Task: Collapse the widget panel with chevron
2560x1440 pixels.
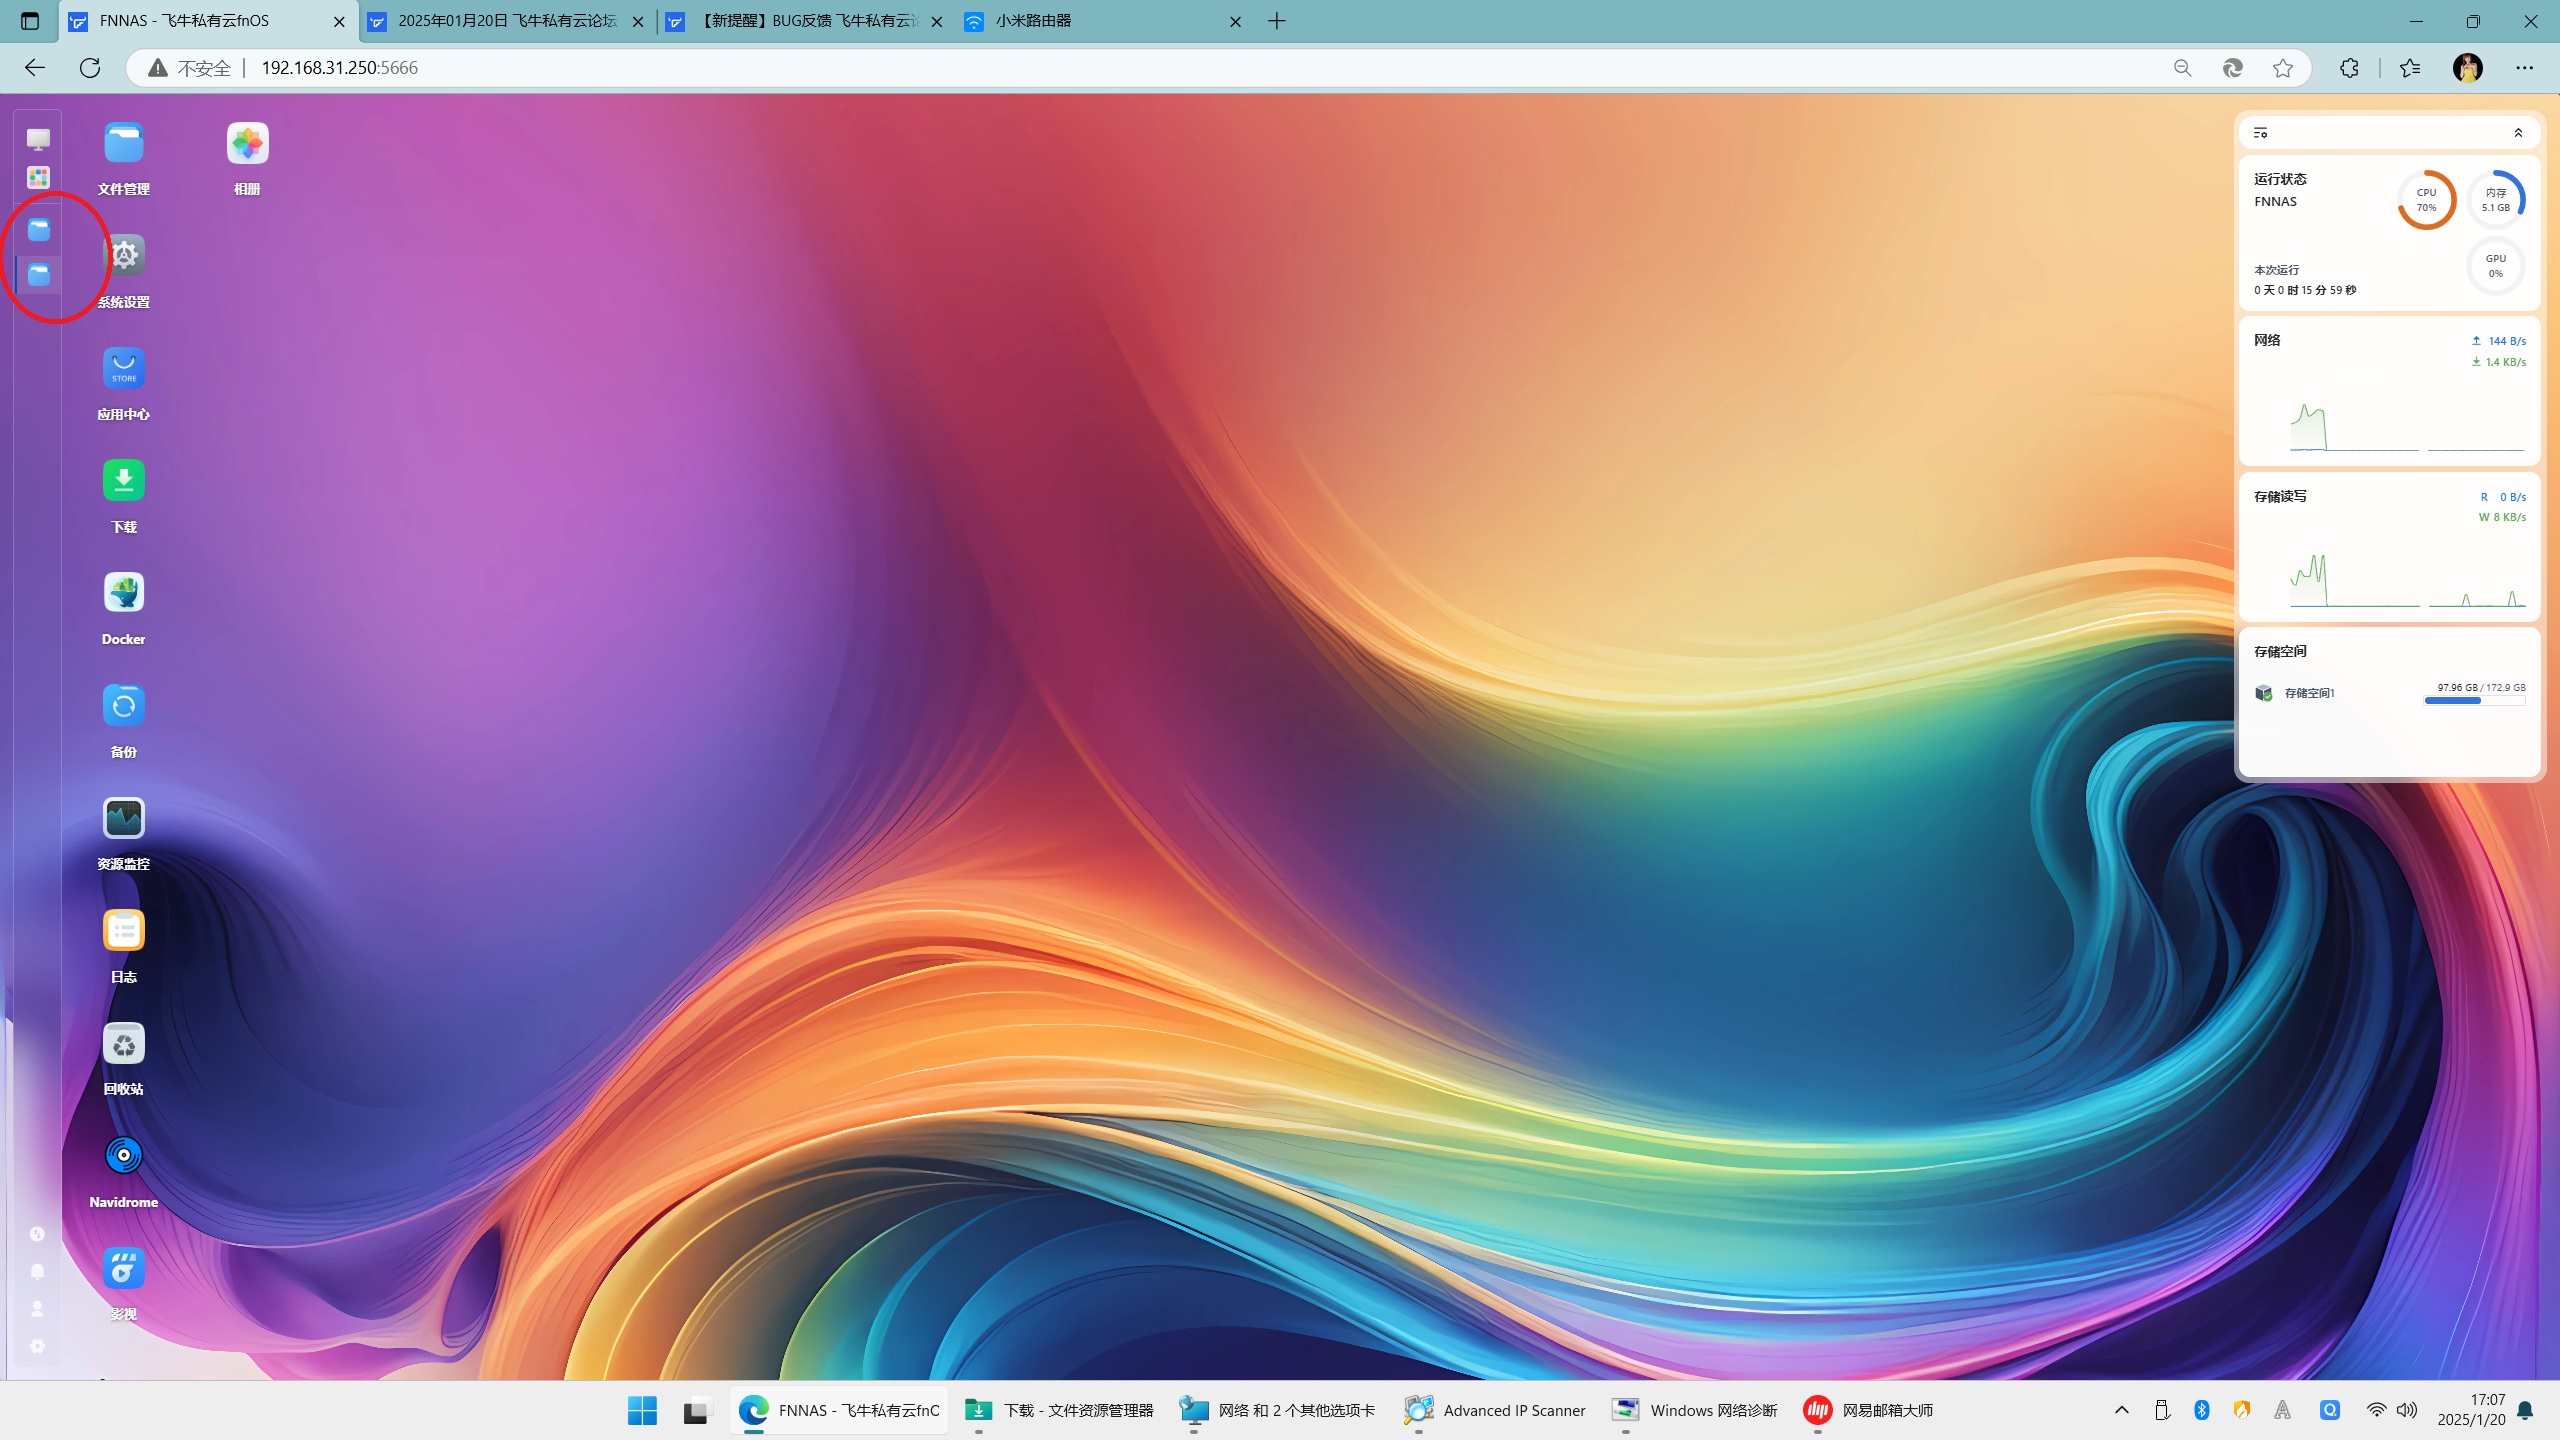Action: coord(2518,133)
